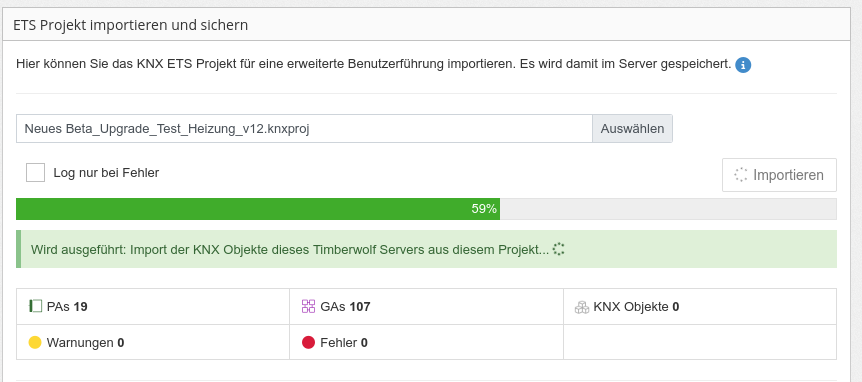Click the Fehler 0 counter cell
The image size is (862, 382).
[x=427, y=342]
